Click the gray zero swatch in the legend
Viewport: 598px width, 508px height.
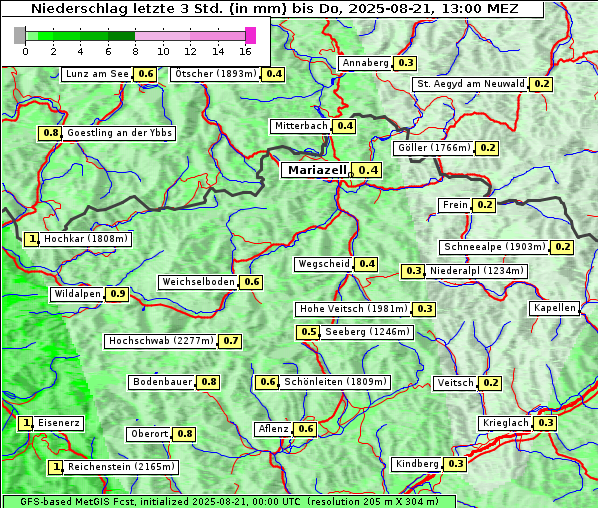pyautogui.click(x=19, y=35)
